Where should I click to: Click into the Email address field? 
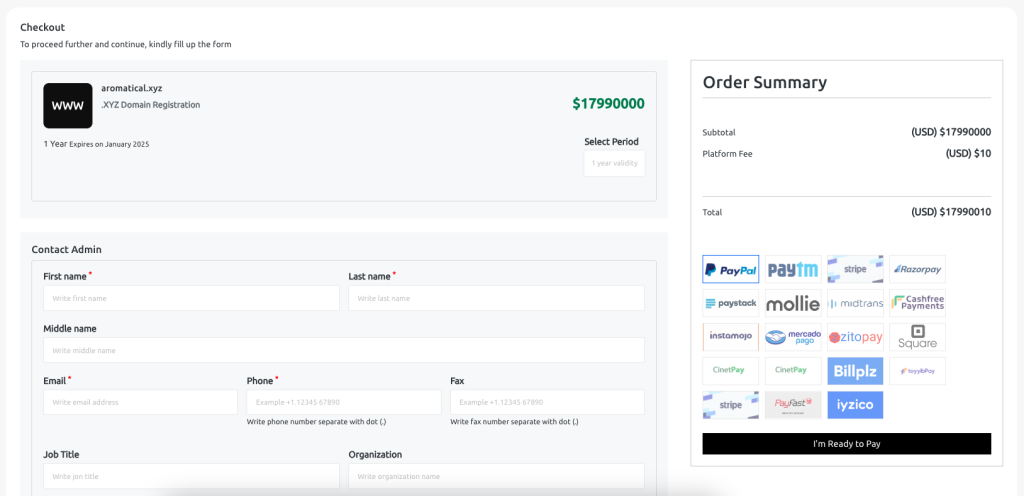click(x=140, y=402)
